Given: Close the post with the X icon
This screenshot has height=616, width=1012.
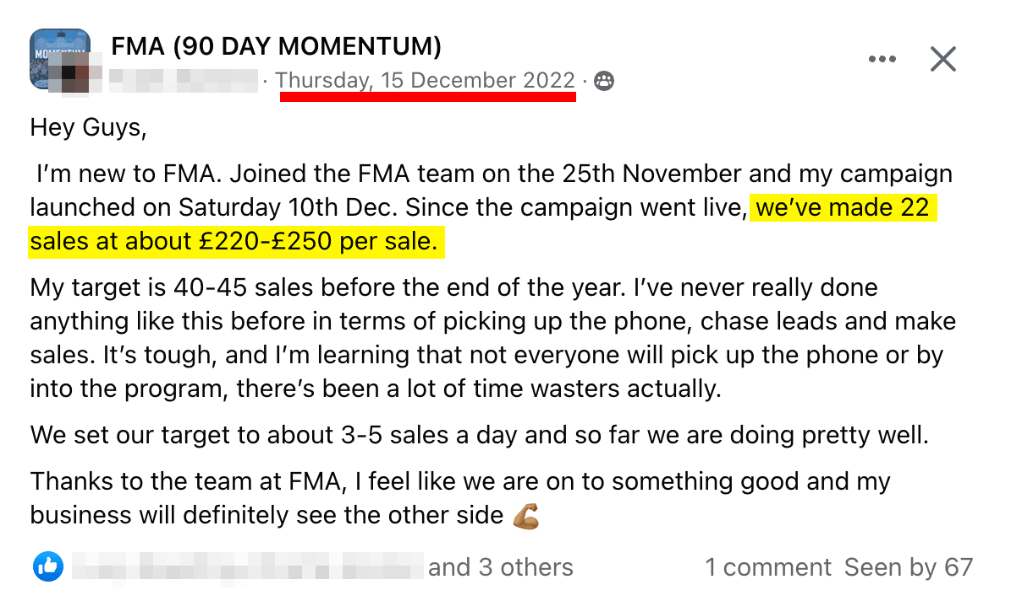Looking at the screenshot, I should click(x=943, y=59).
